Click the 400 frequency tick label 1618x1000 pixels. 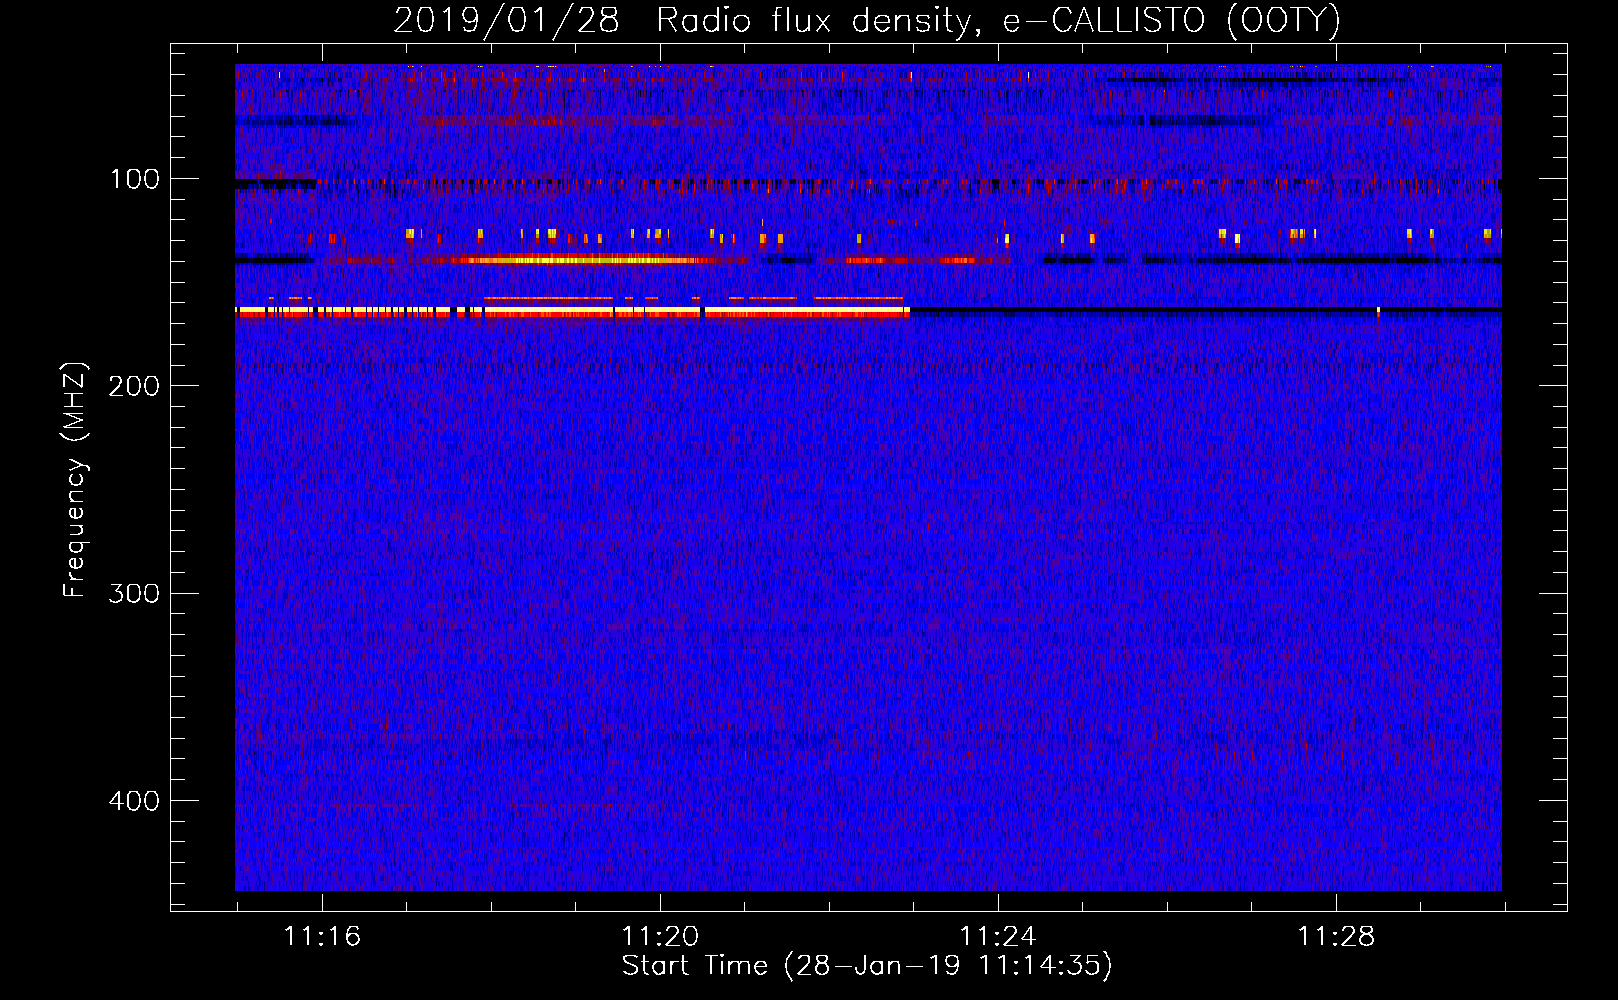pos(134,801)
